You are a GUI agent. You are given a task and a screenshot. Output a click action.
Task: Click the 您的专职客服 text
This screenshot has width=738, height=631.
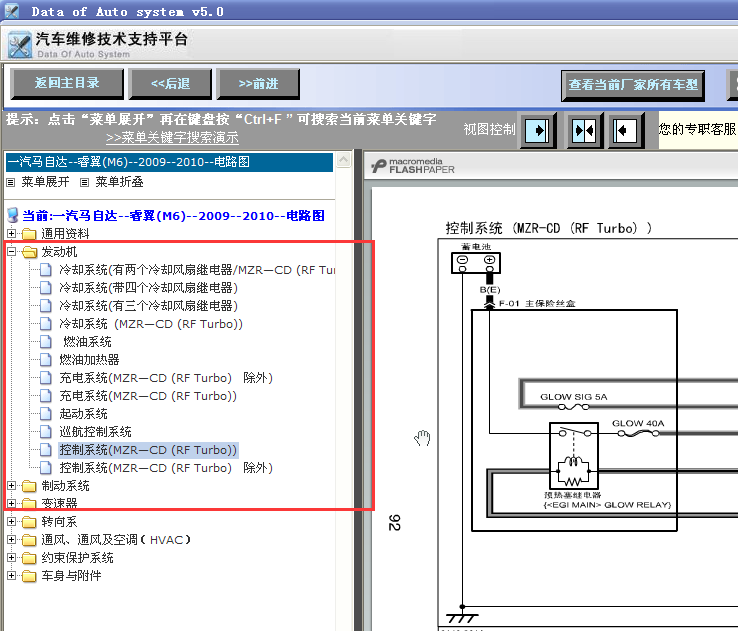pos(698,129)
